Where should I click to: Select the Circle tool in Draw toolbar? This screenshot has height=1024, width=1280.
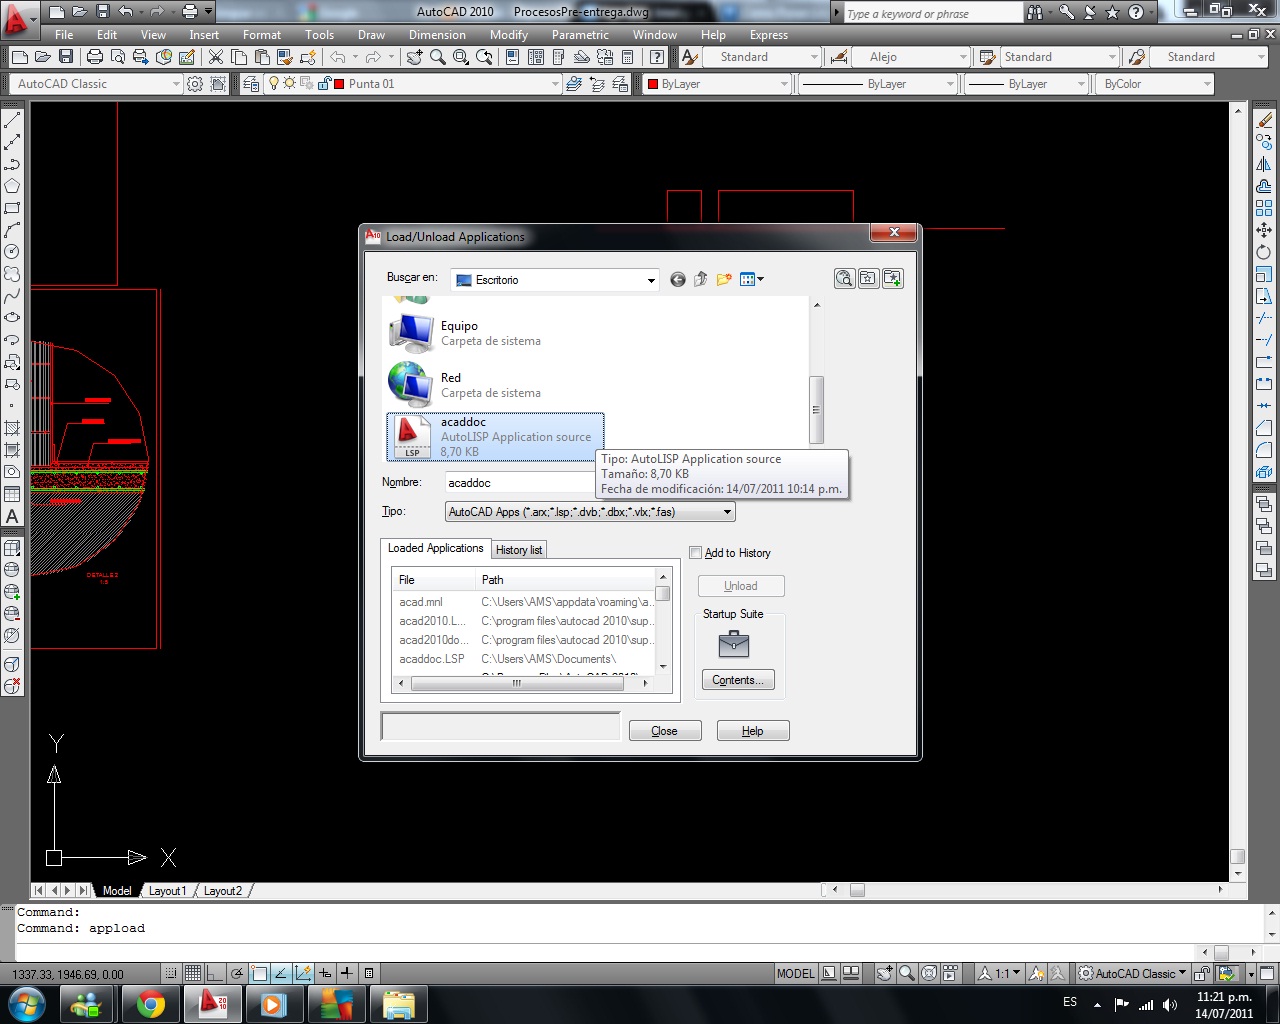[12, 252]
